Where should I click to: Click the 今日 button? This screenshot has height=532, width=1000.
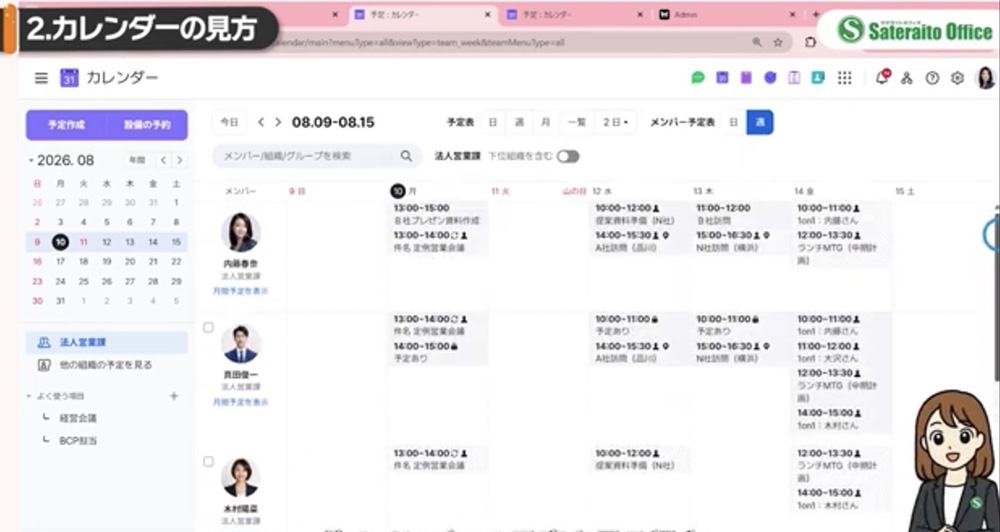click(x=230, y=122)
